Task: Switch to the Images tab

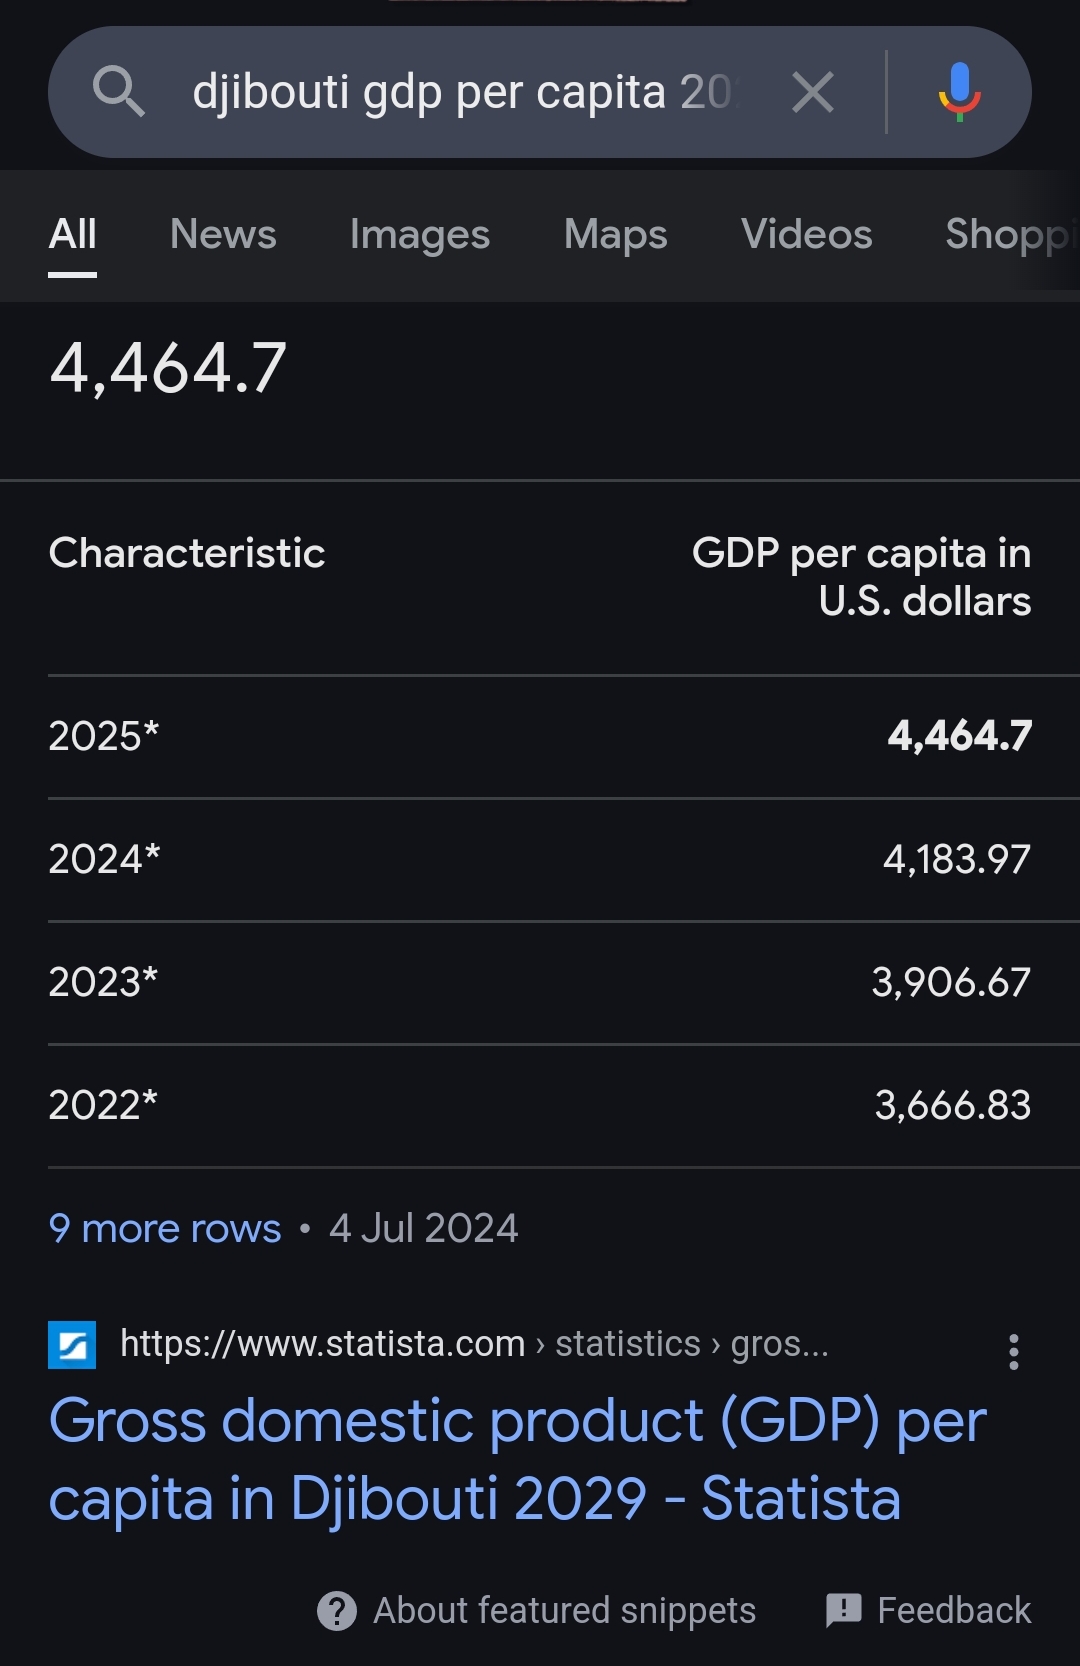Action: 420,234
